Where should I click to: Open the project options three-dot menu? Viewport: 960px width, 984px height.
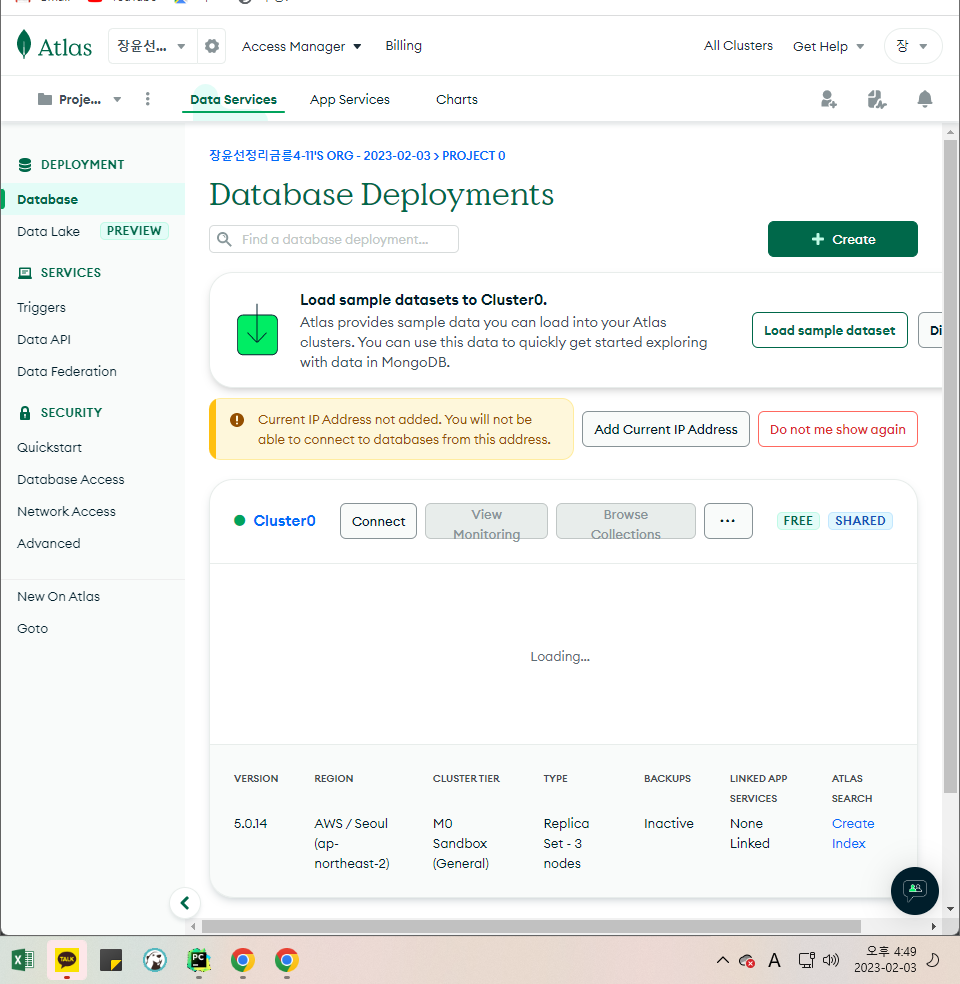coord(147,99)
